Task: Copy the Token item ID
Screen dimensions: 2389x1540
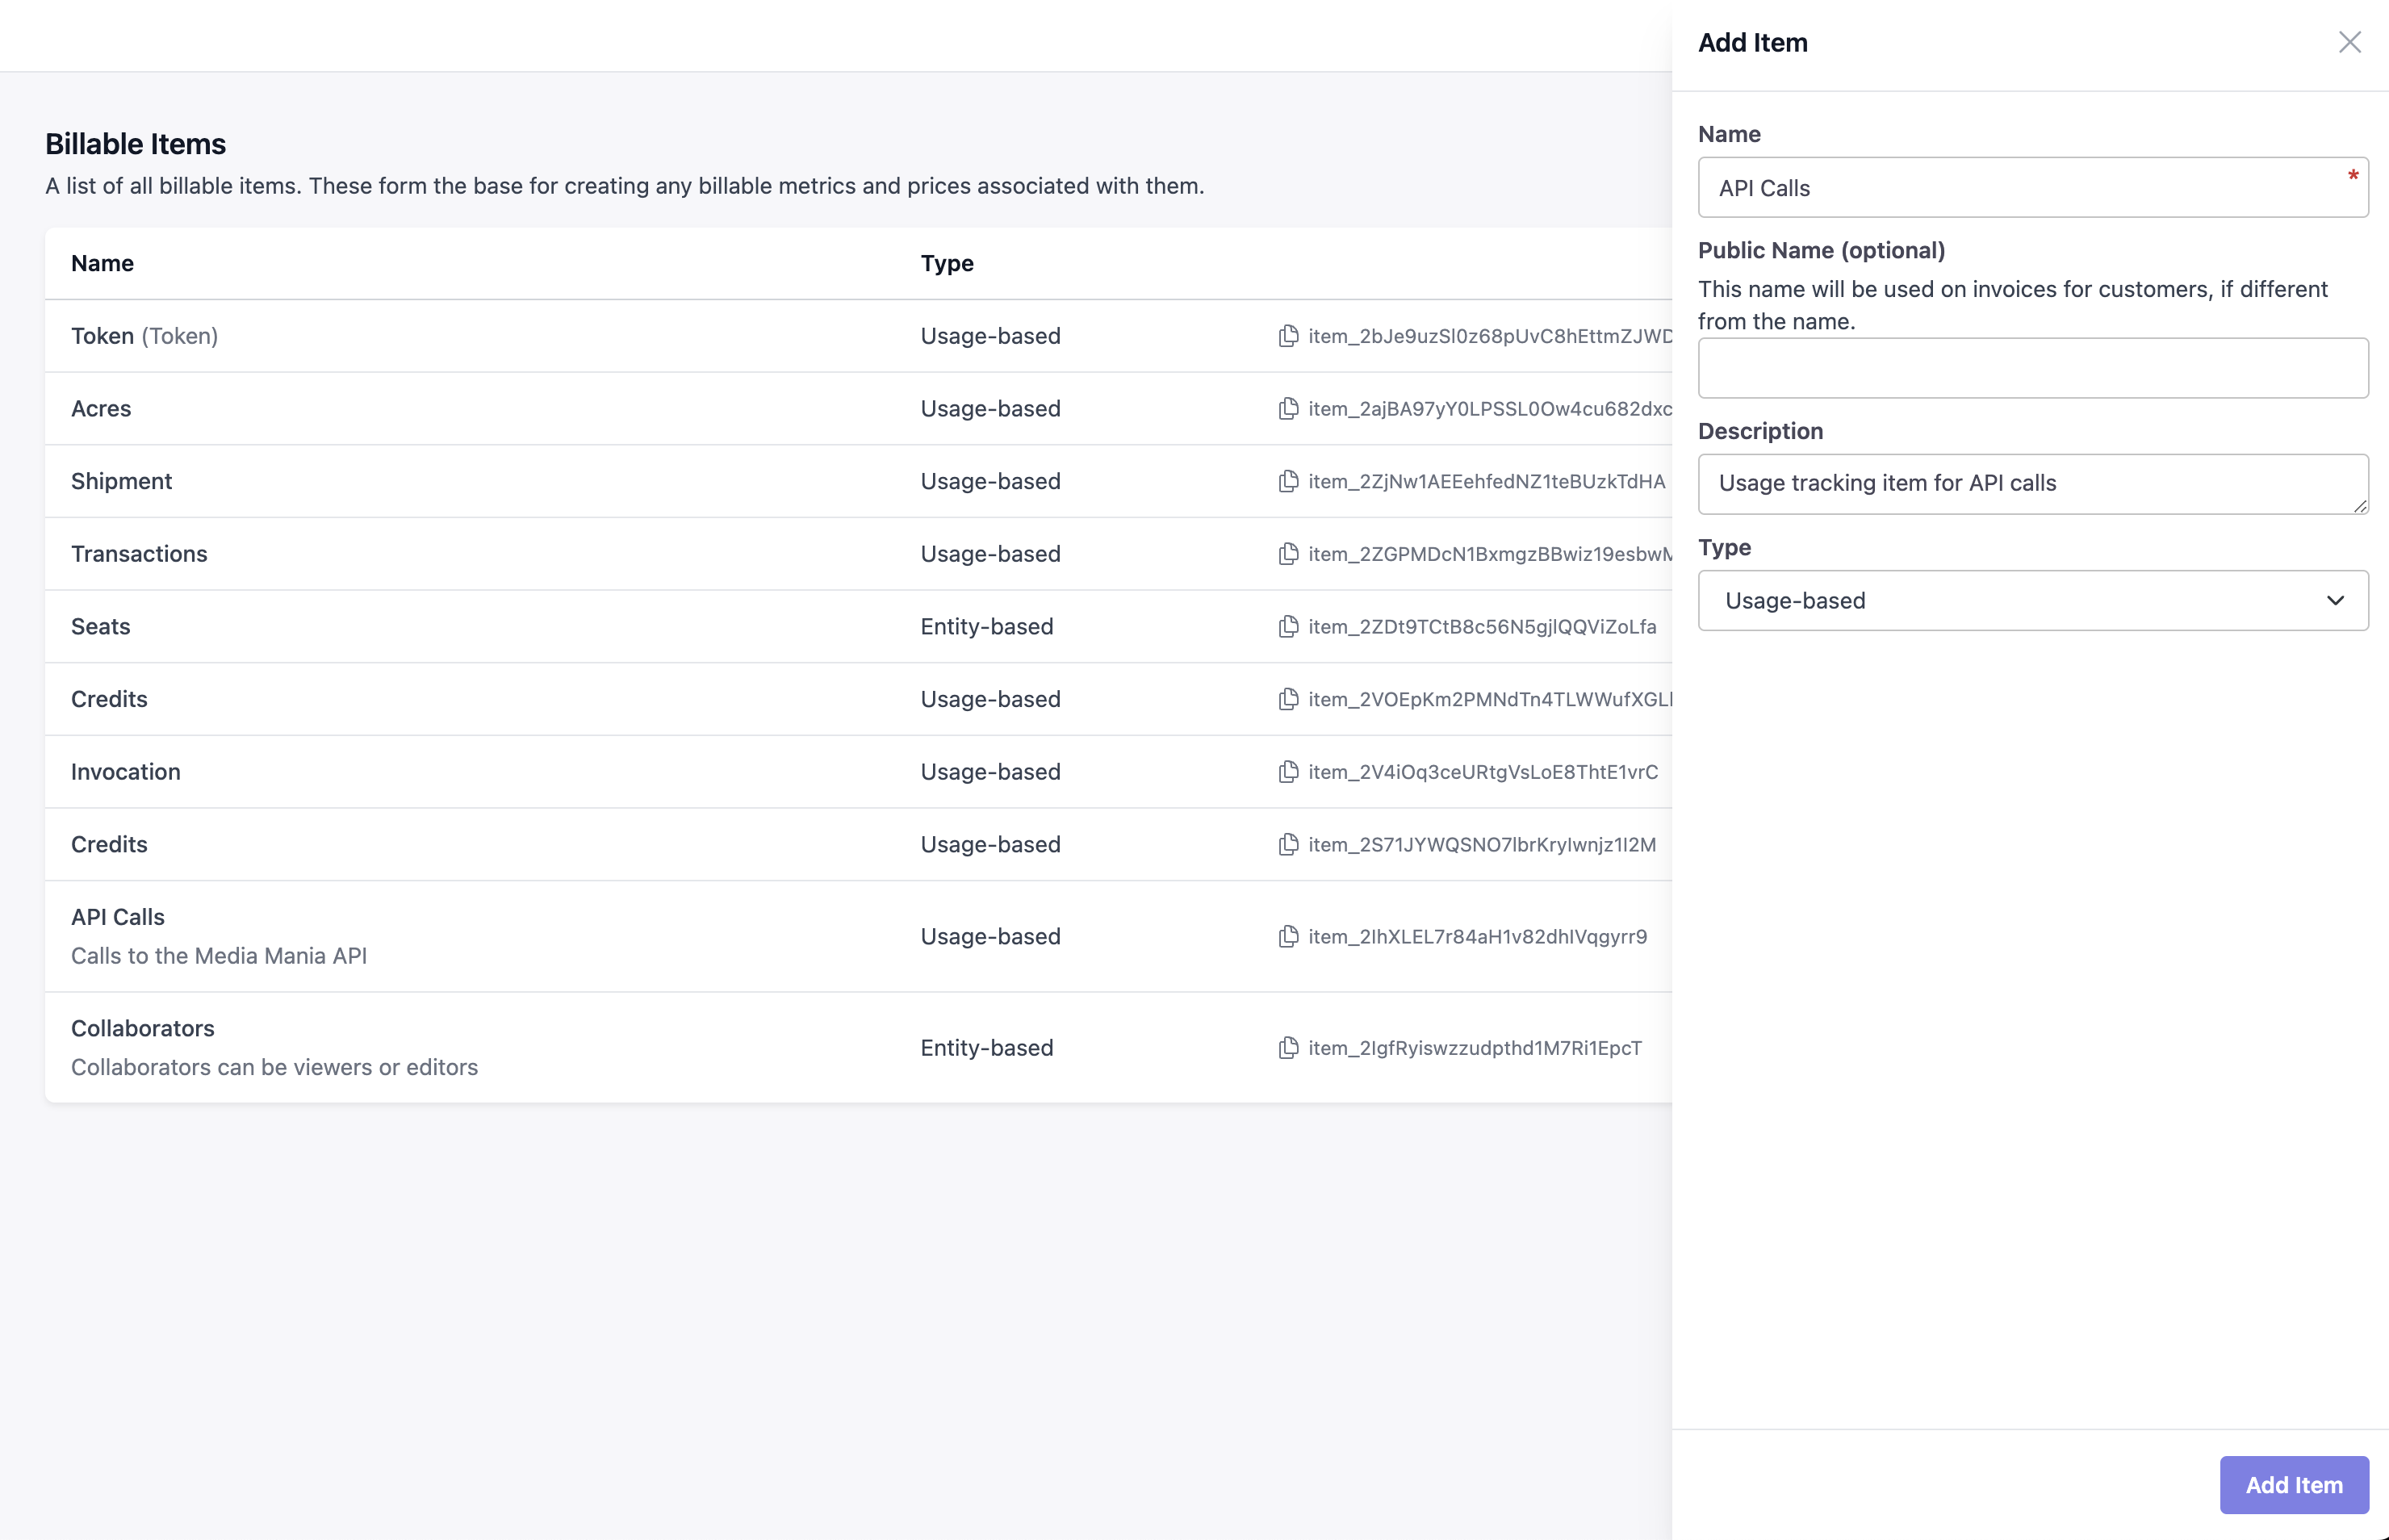Action: click(1288, 336)
